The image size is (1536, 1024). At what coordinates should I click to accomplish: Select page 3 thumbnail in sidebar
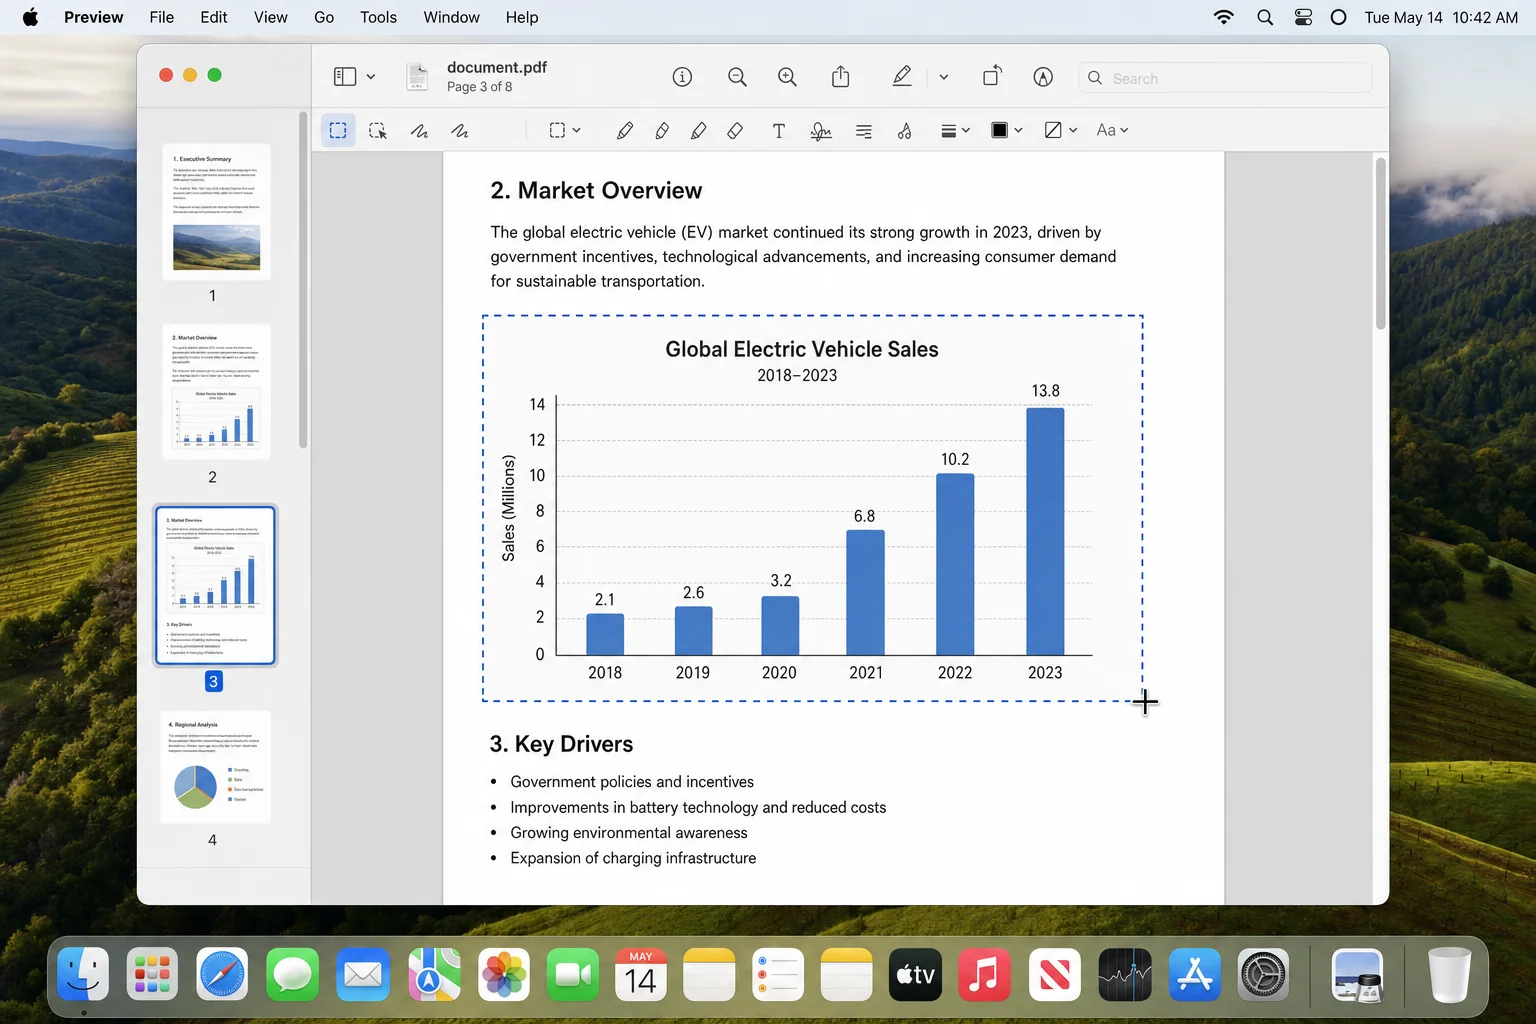[x=215, y=585]
